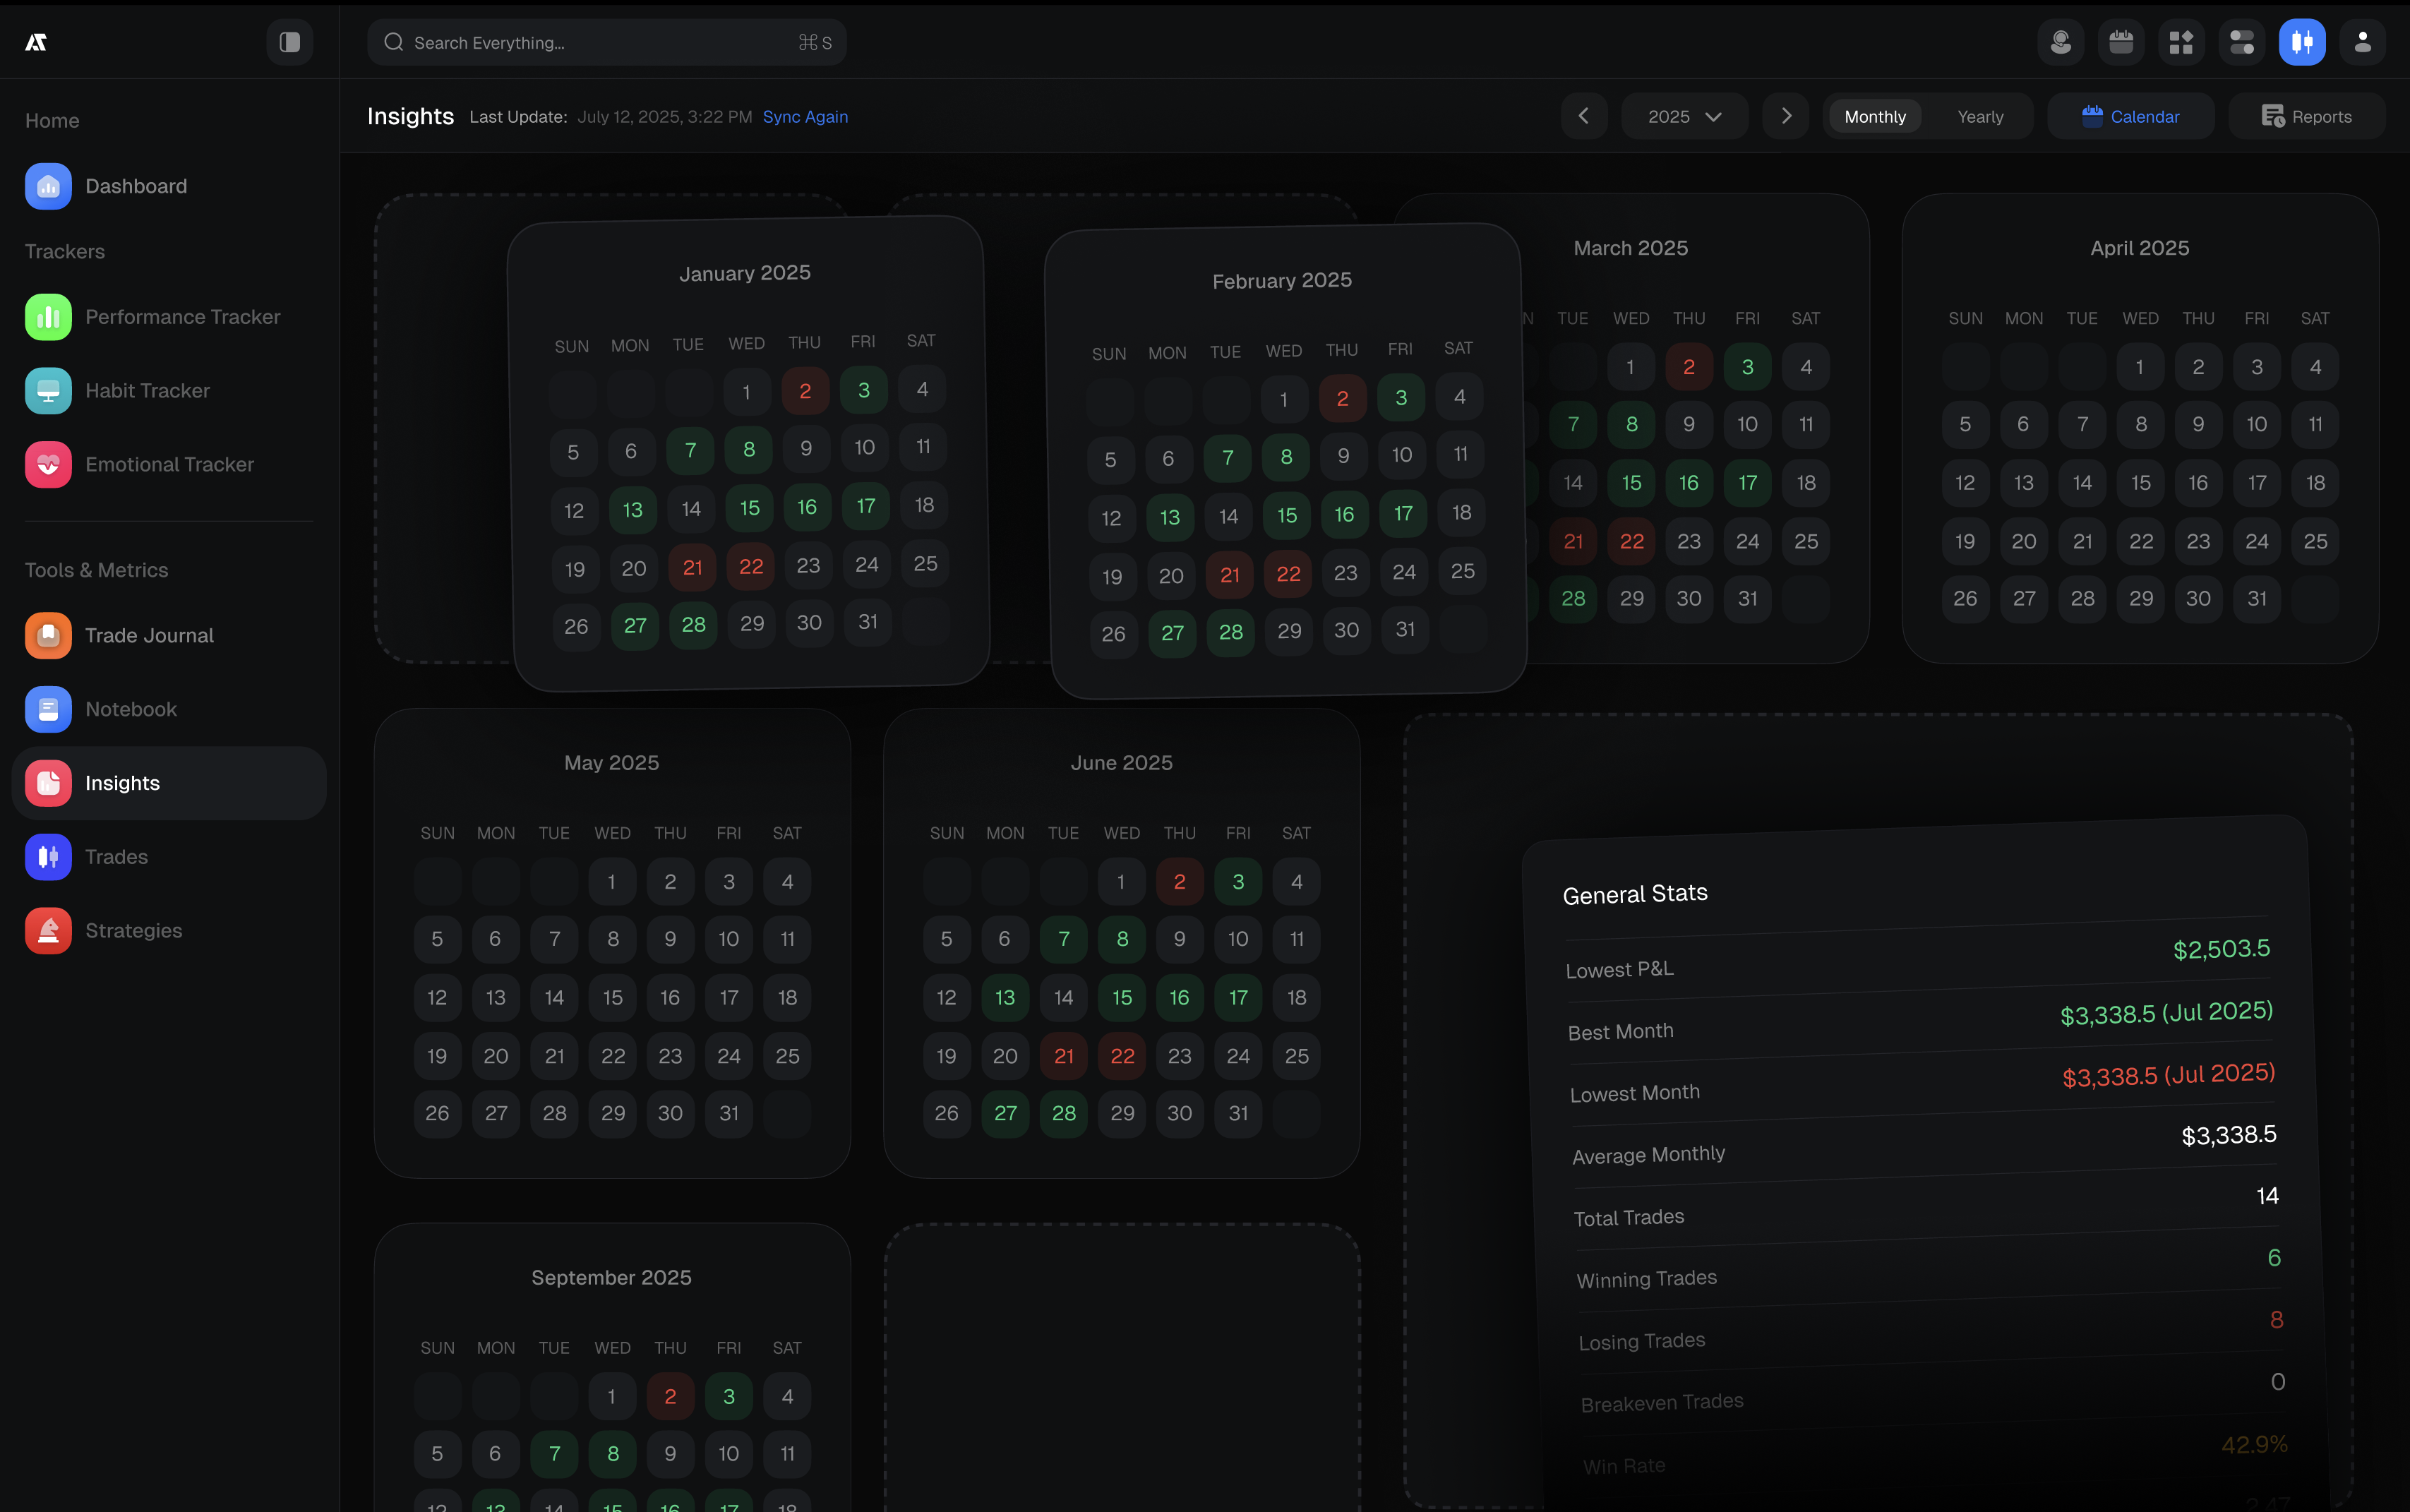Switch to the Reports tab

2306,117
